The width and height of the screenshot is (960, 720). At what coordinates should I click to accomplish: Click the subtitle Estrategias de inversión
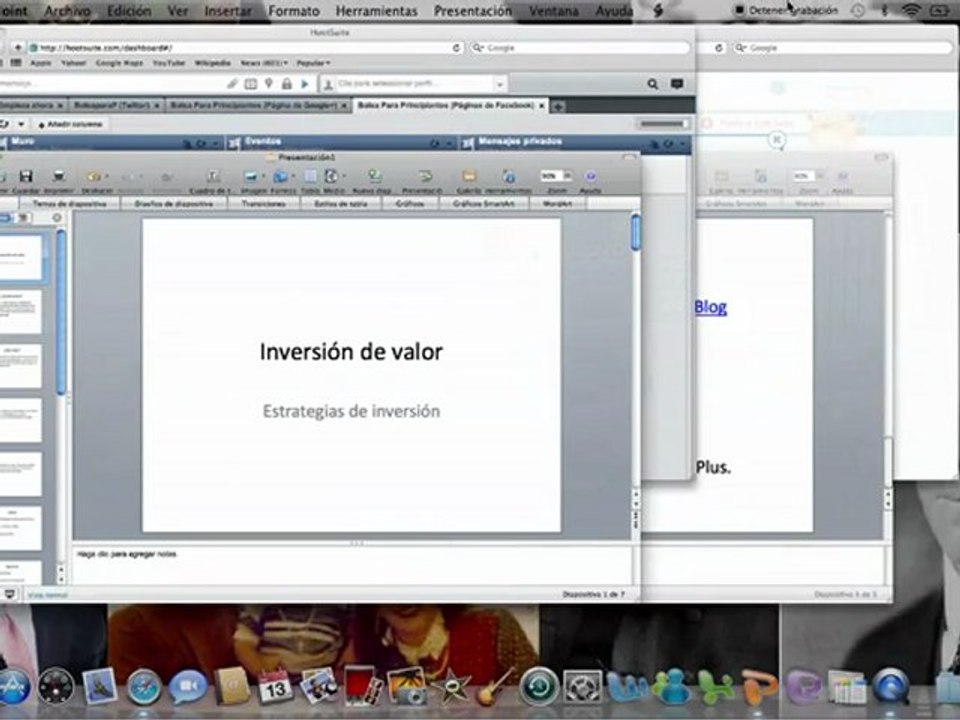pyautogui.click(x=351, y=411)
